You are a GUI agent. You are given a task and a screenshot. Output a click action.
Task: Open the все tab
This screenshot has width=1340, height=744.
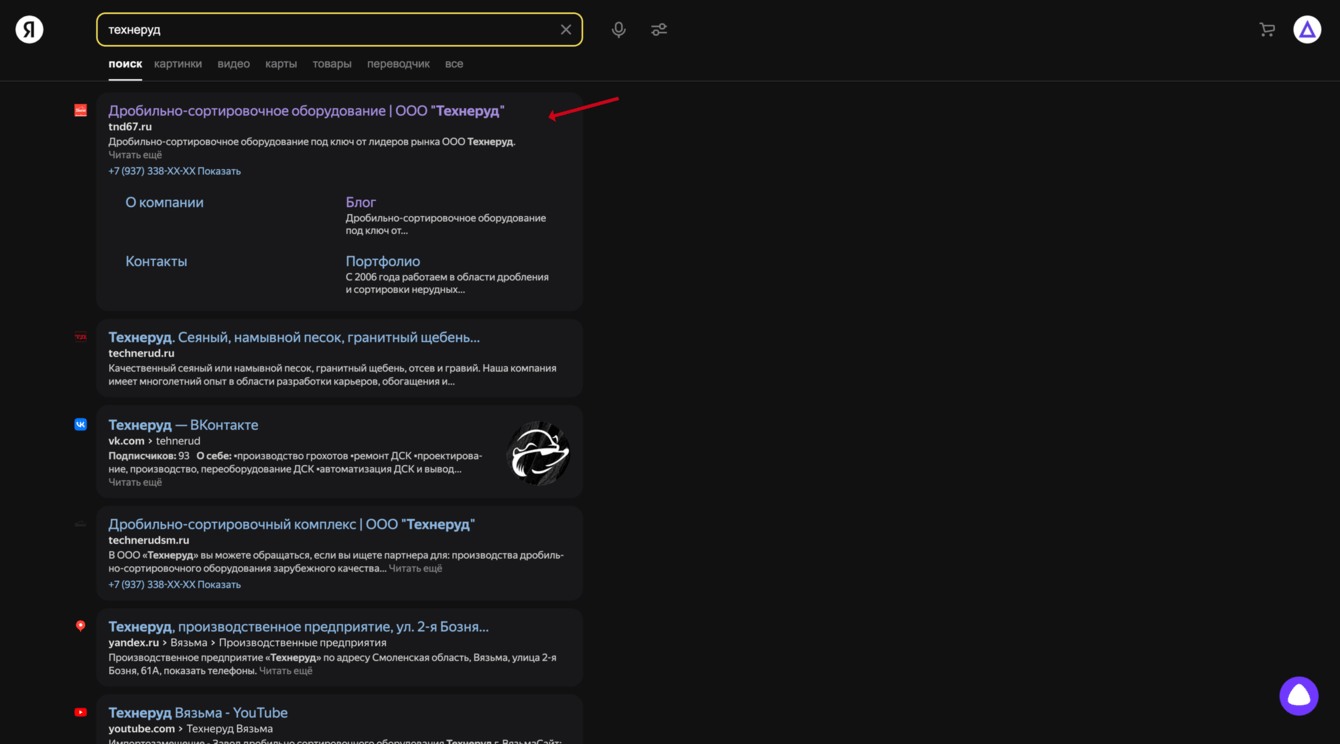point(454,64)
